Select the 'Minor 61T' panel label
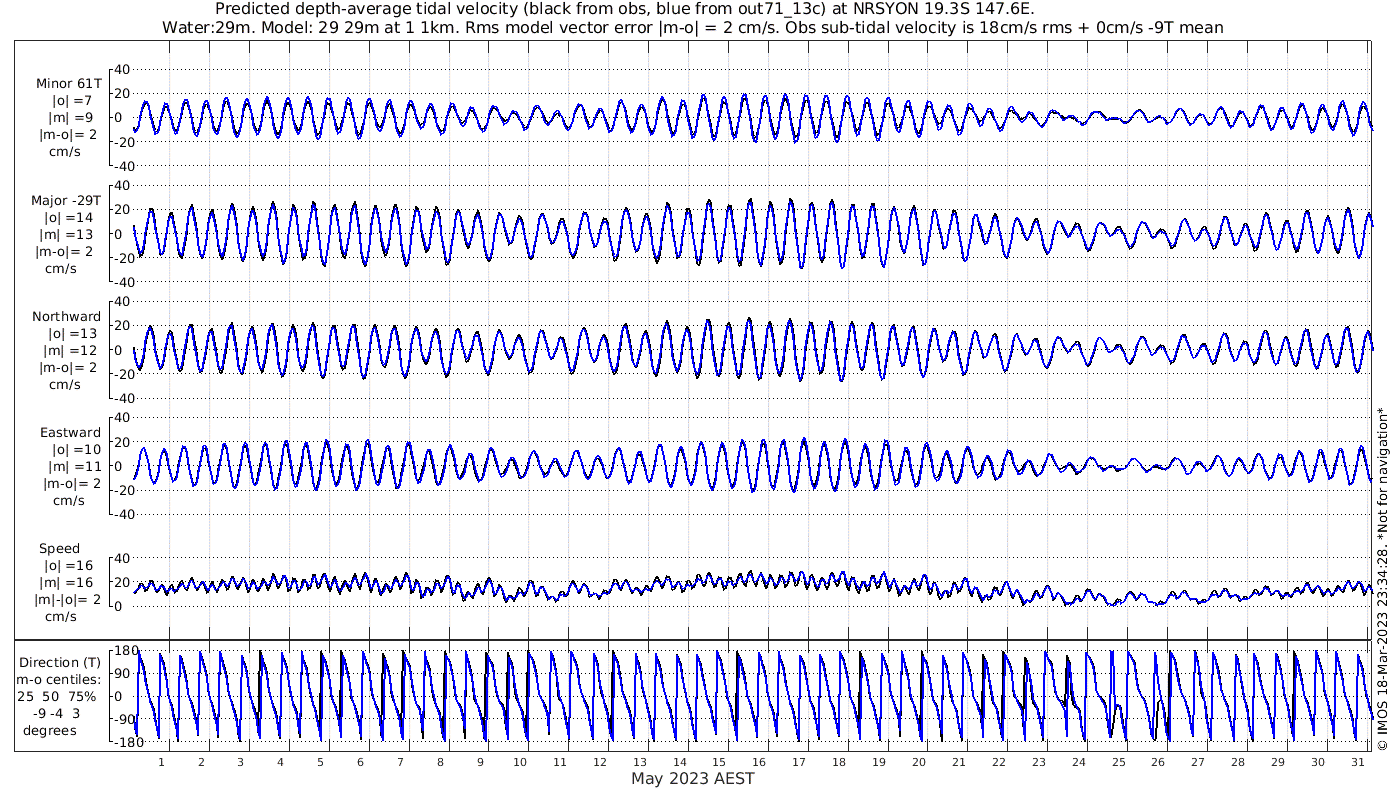 point(68,84)
